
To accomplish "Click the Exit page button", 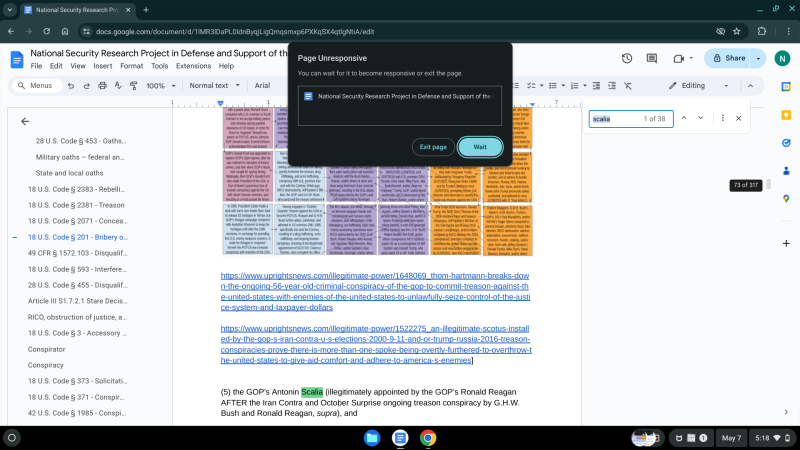I will 433,147.
